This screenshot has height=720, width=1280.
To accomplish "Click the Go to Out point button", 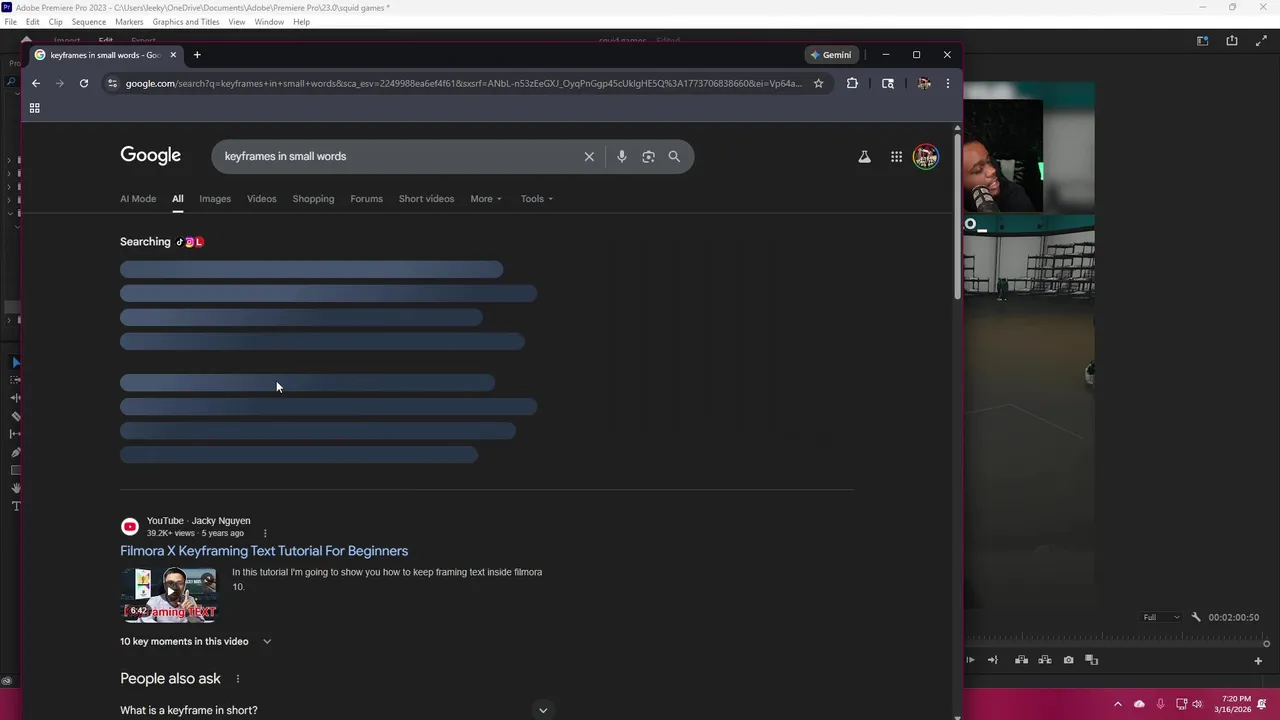I will pos(992,660).
